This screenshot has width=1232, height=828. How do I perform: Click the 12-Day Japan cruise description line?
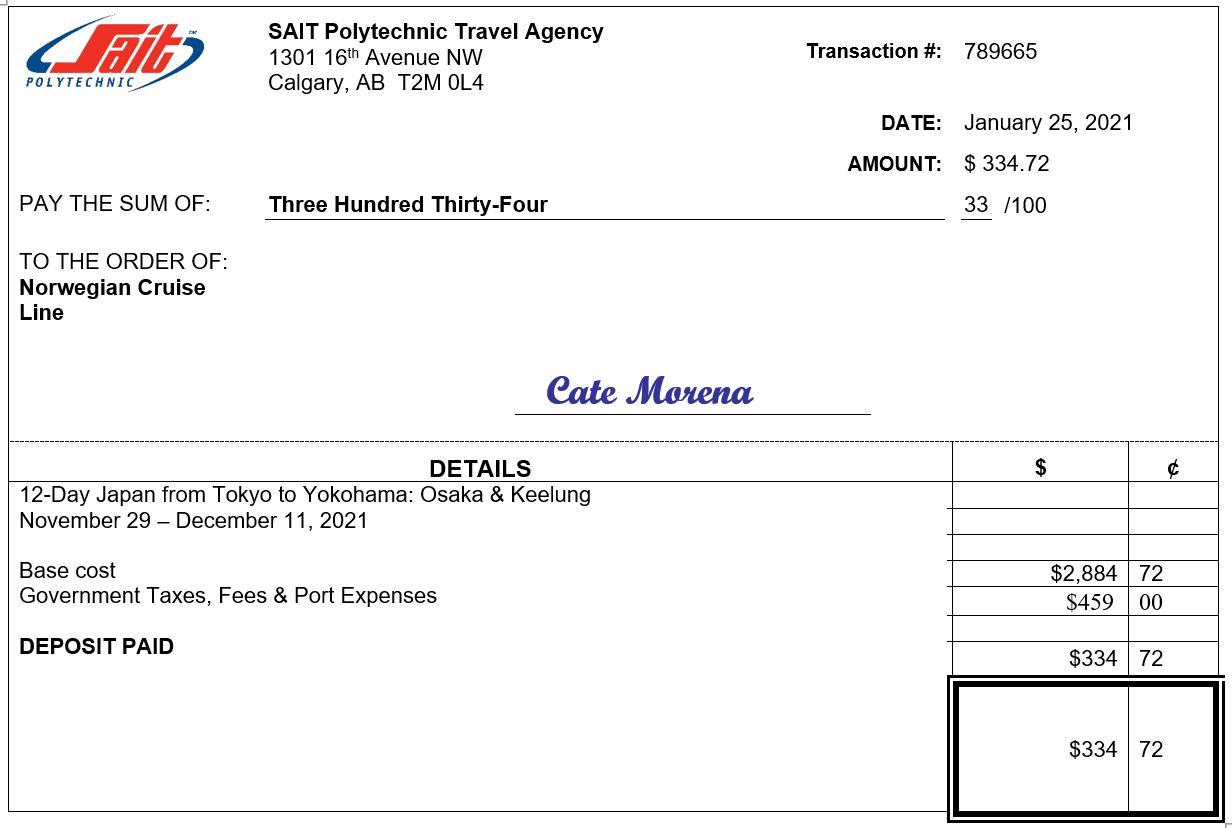[x=305, y=495]
